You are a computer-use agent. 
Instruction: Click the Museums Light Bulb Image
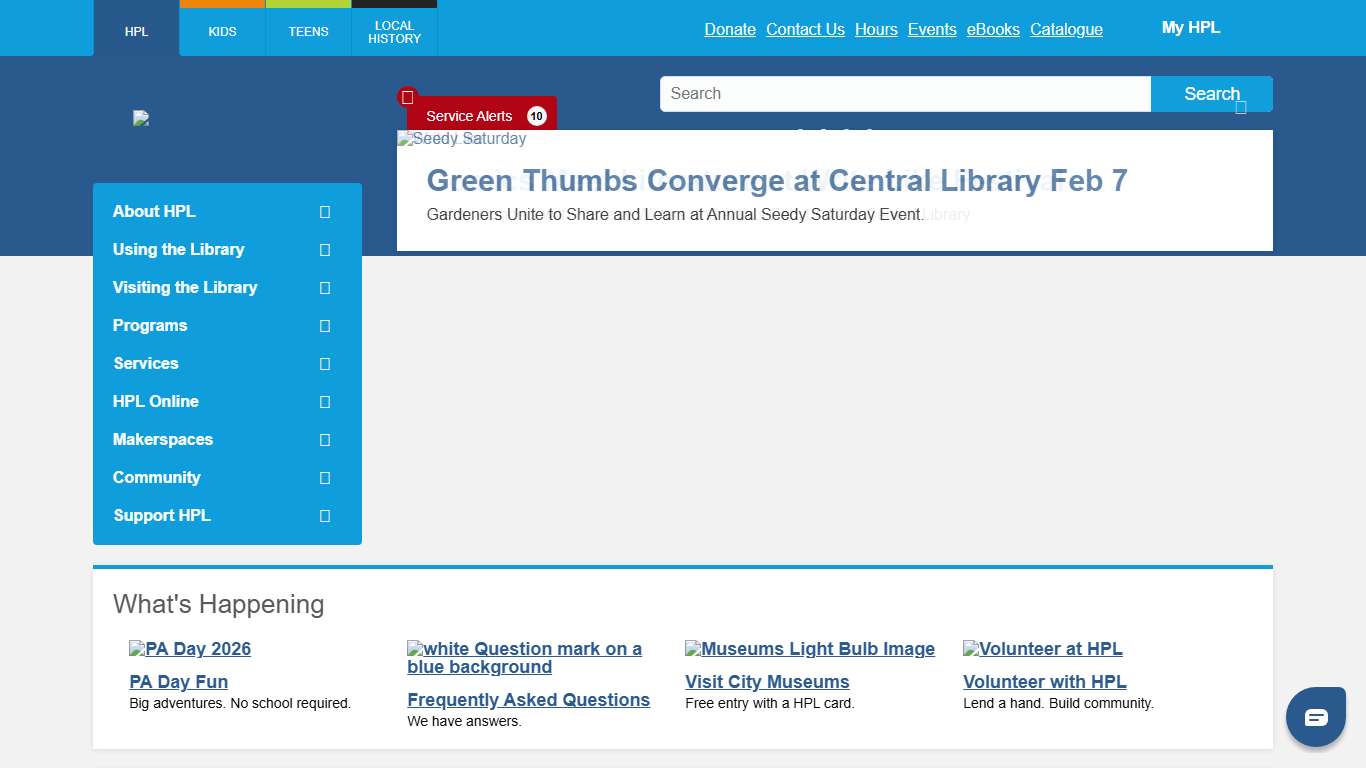(x=809, y=649)
